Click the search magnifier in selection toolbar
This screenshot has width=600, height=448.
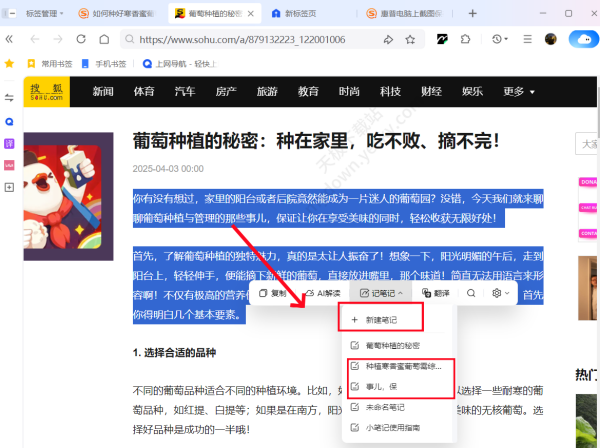point(471,293)
